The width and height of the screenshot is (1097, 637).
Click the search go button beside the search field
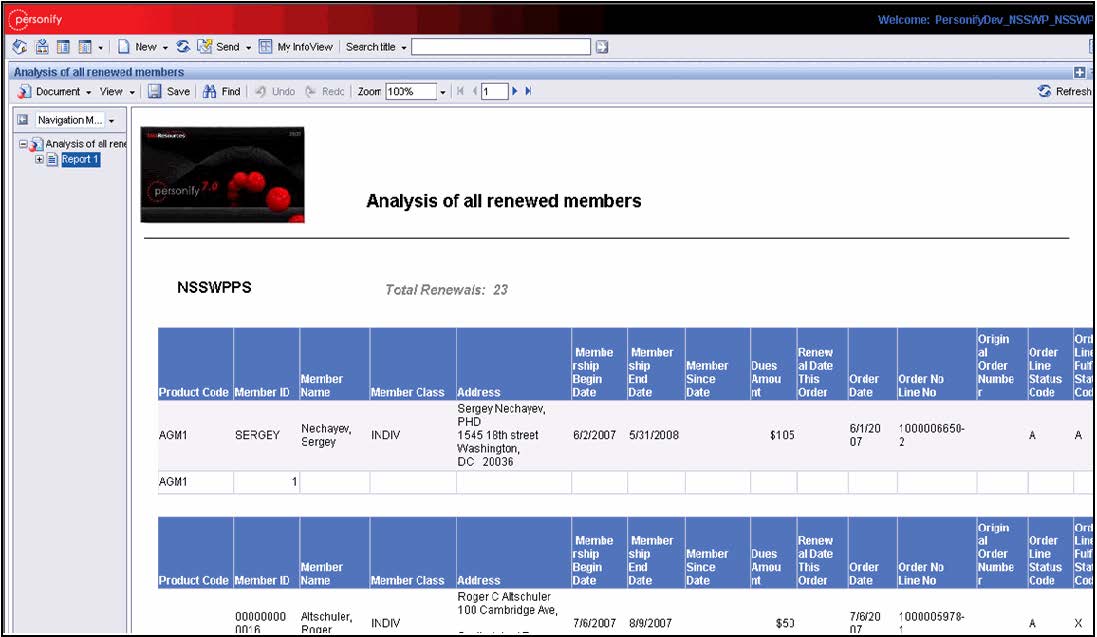coord(602,47)
